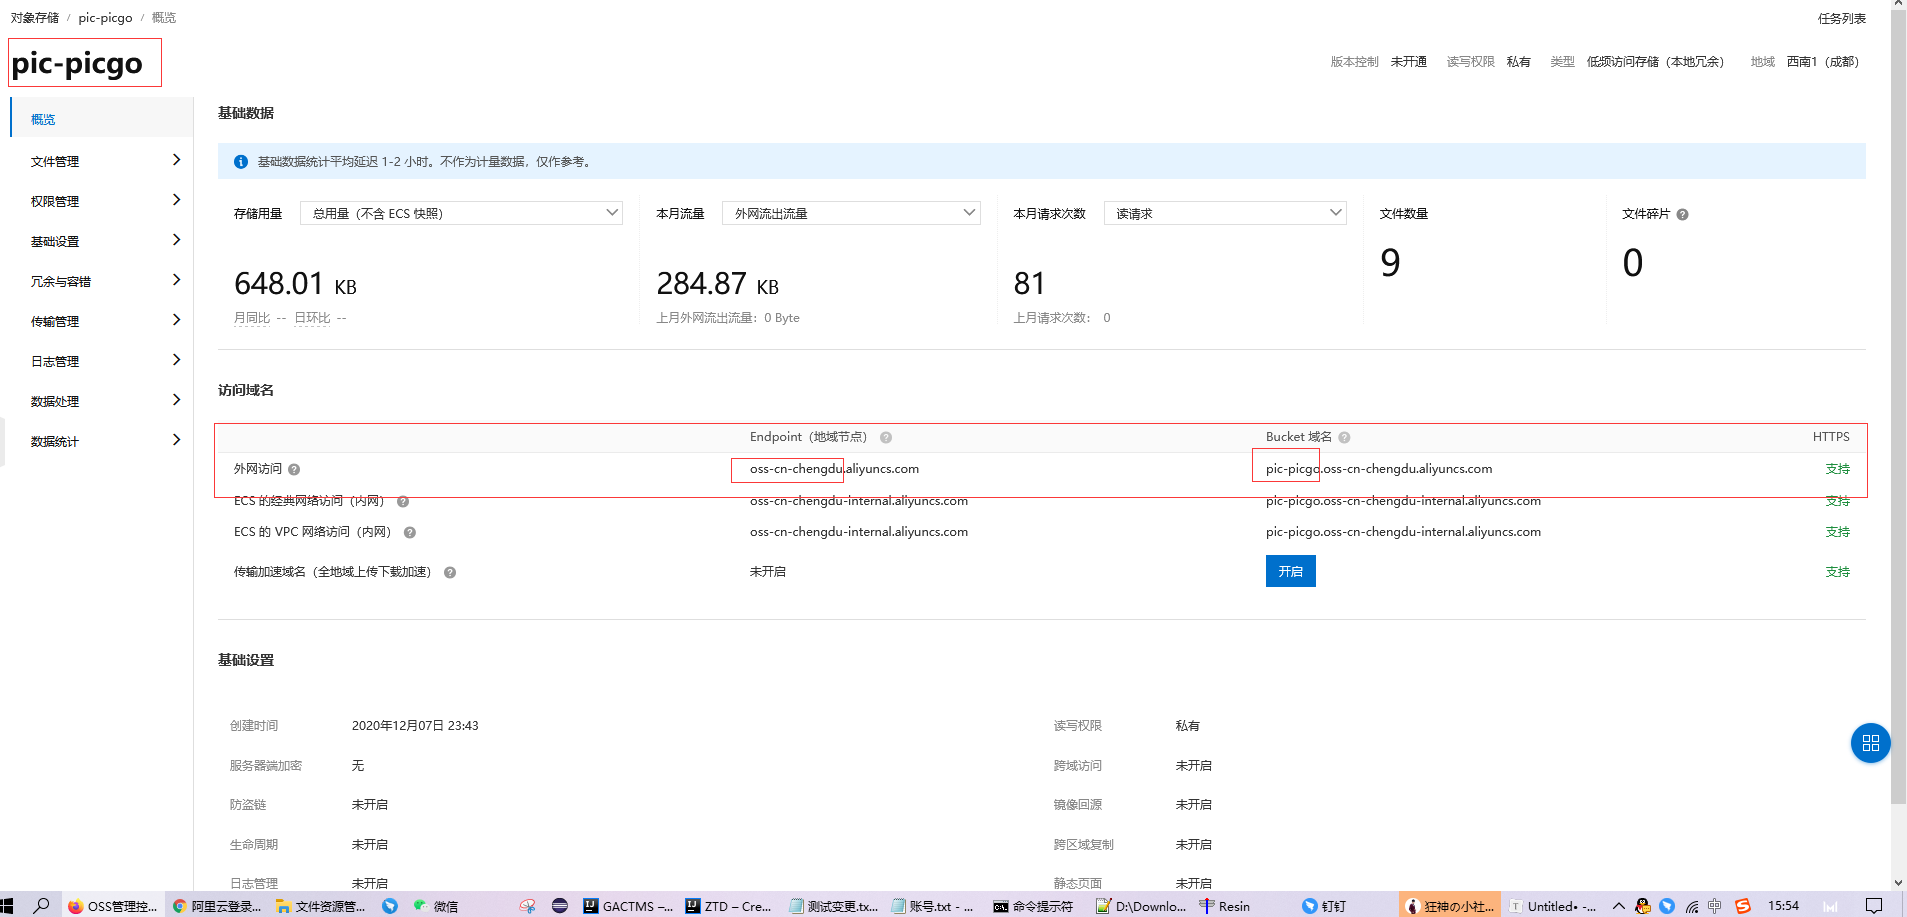Open the 存储用量 总用量 dropdown
The width and height of the screenshot is (1907, 917).
pyautogui.click(x=461, y=213)
